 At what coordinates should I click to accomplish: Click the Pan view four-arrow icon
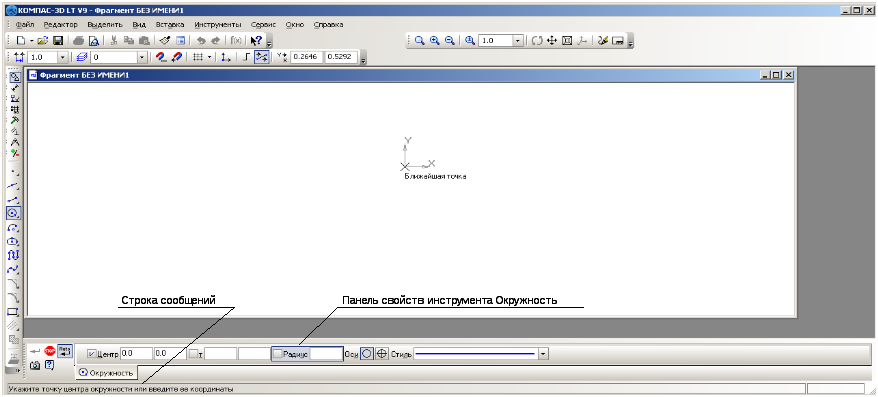pos(552,41)
